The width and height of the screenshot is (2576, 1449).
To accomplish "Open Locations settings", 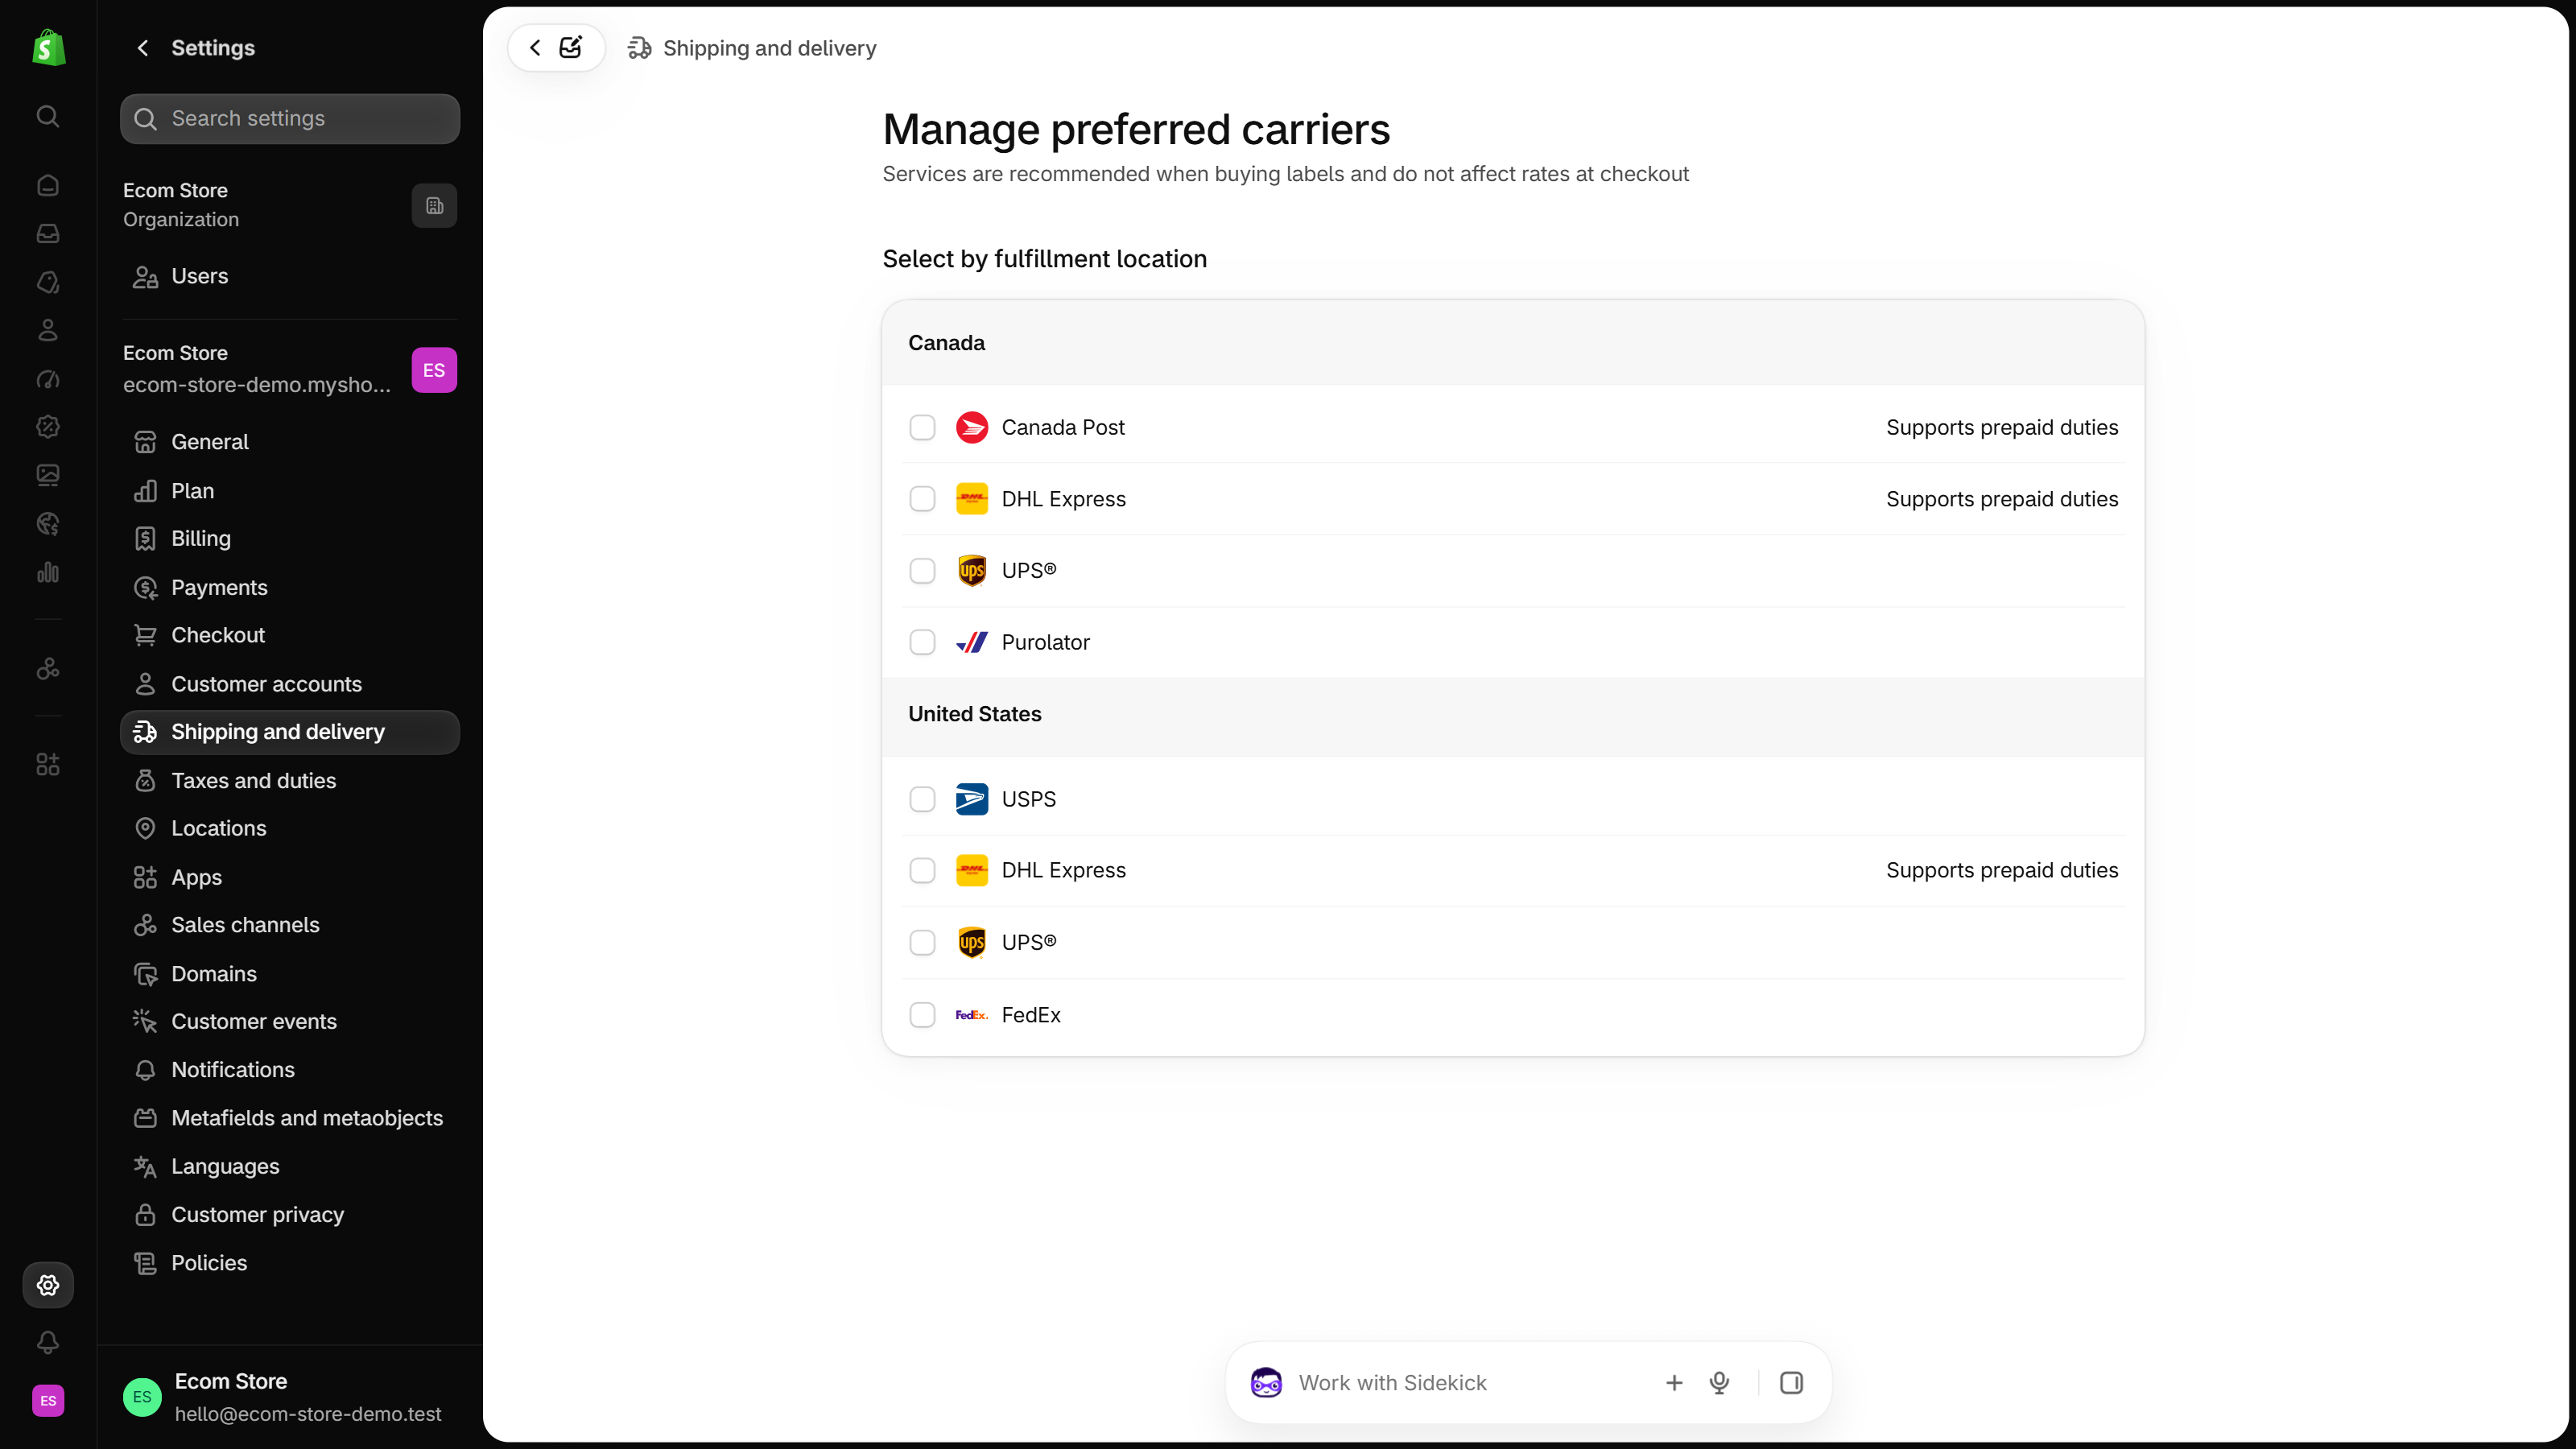I will click(x=290, y=828).
